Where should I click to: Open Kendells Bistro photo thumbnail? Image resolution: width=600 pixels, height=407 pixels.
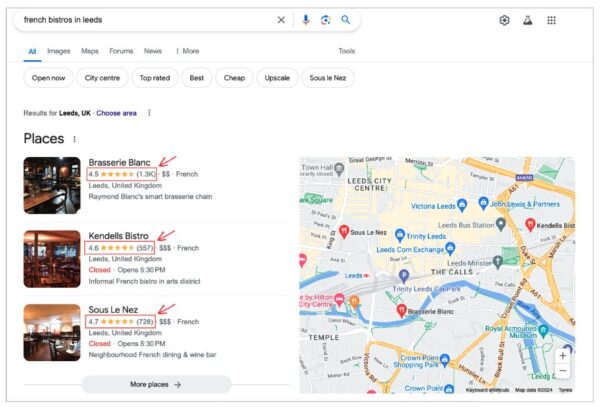(52, 259)
